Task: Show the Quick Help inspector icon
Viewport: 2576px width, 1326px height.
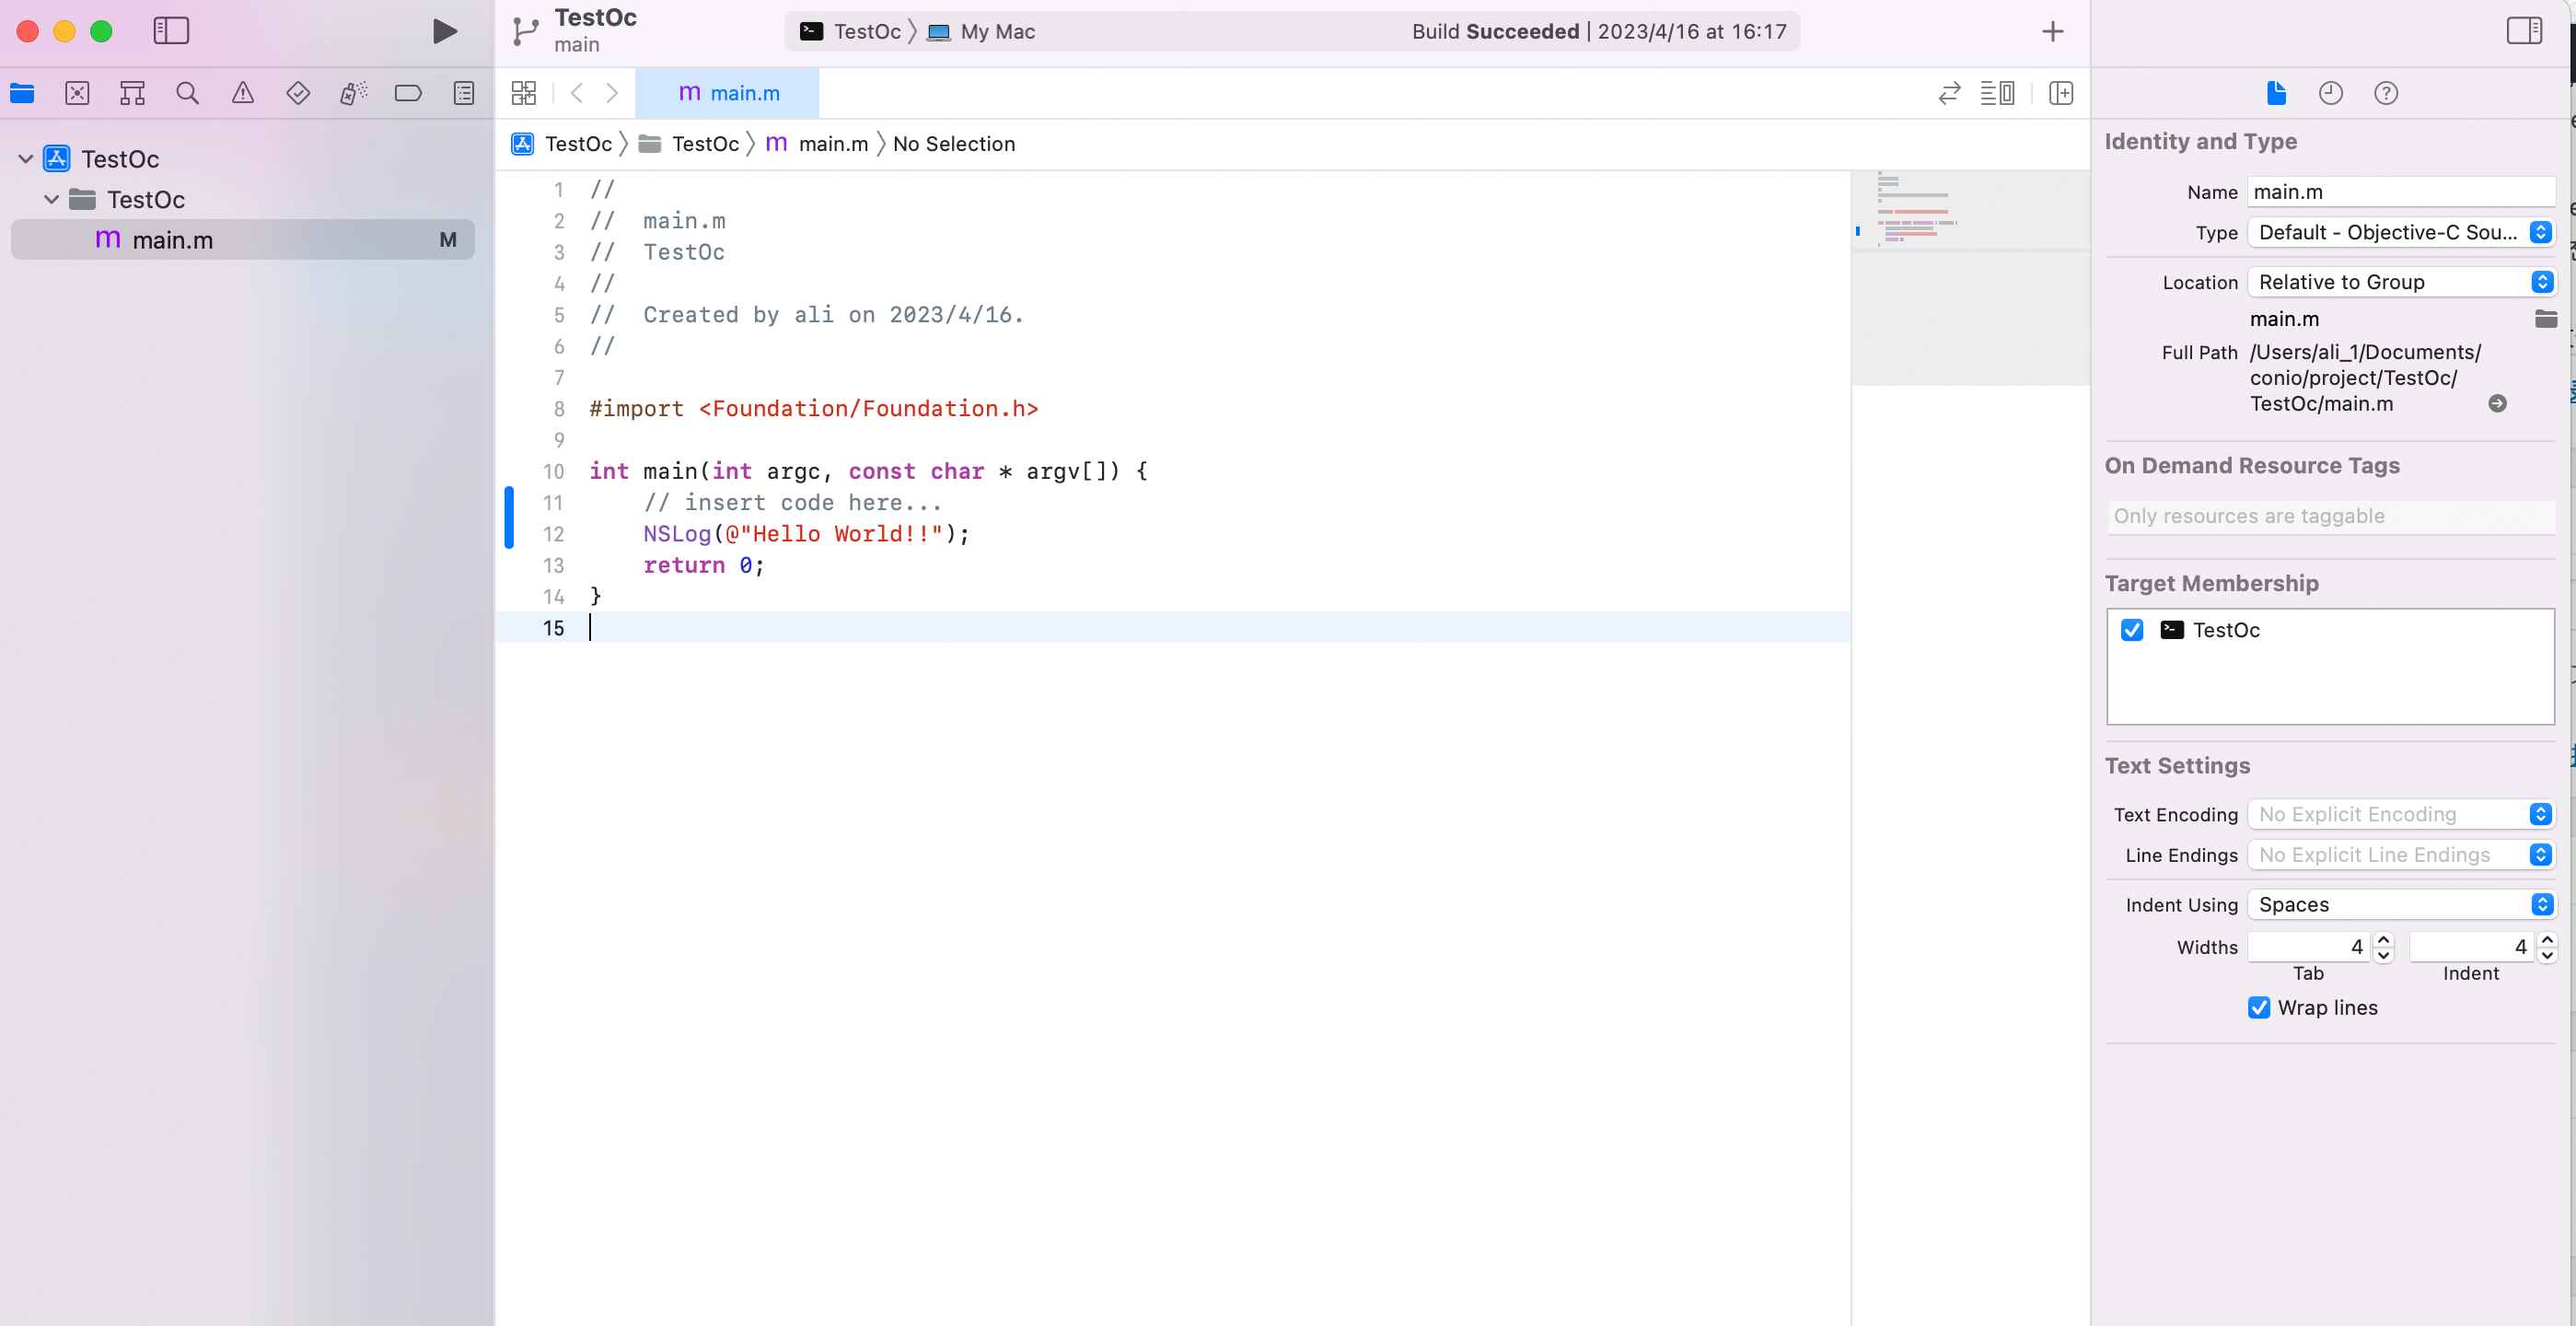Action: 2386,93
